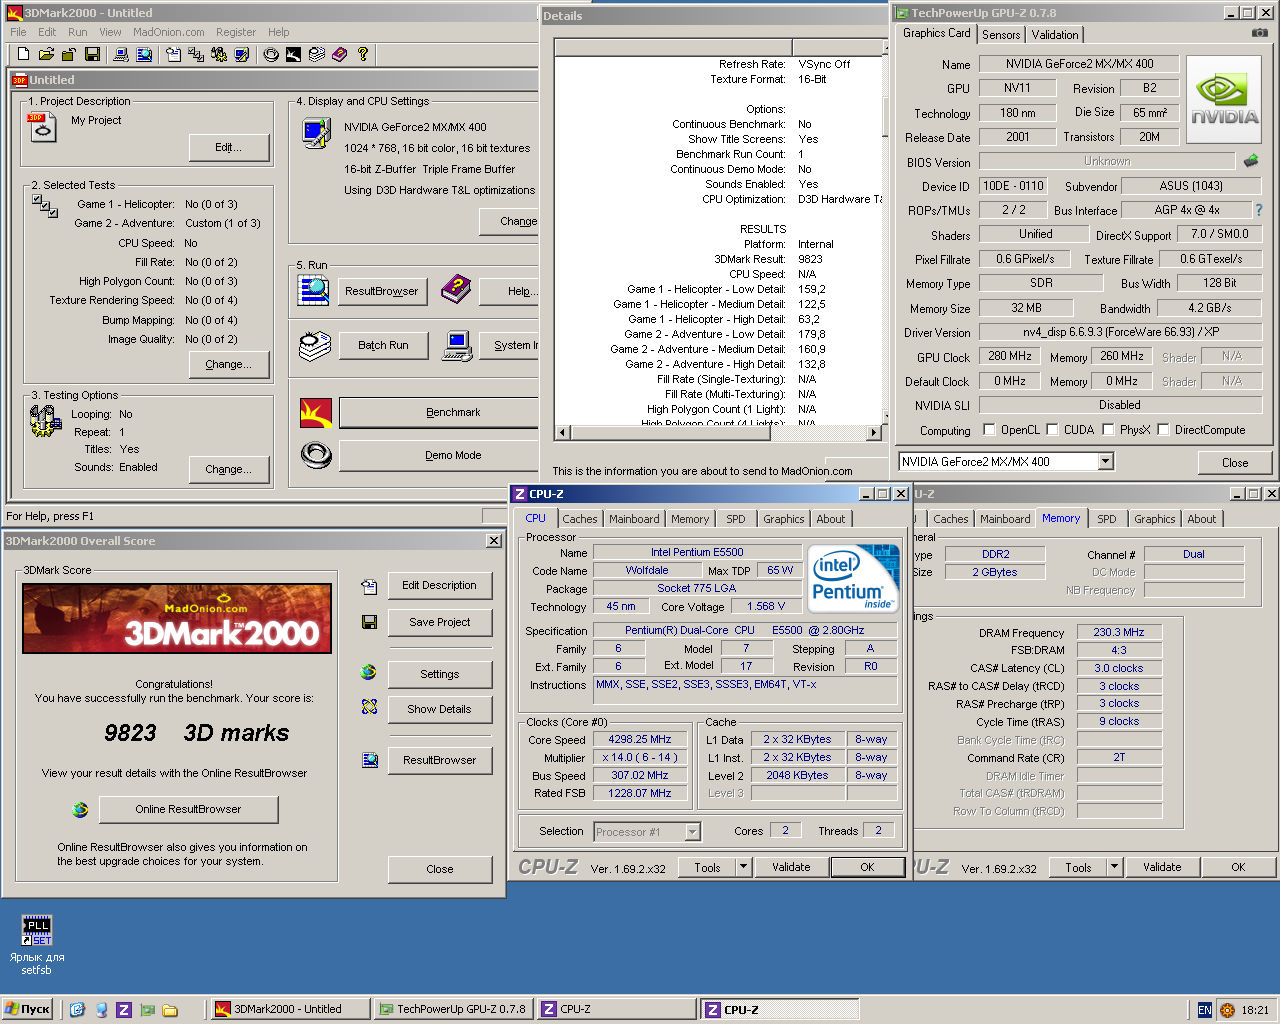Viewport: 1280px width, 1024px height.
Task: Click Change button under Testing Options
Action: click(x=229, y=469)
